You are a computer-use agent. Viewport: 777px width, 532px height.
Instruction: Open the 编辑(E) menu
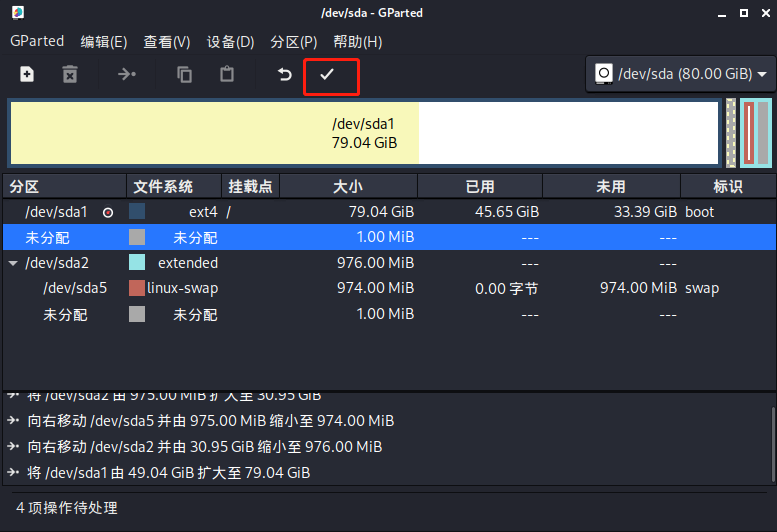[x=104, y=42]
